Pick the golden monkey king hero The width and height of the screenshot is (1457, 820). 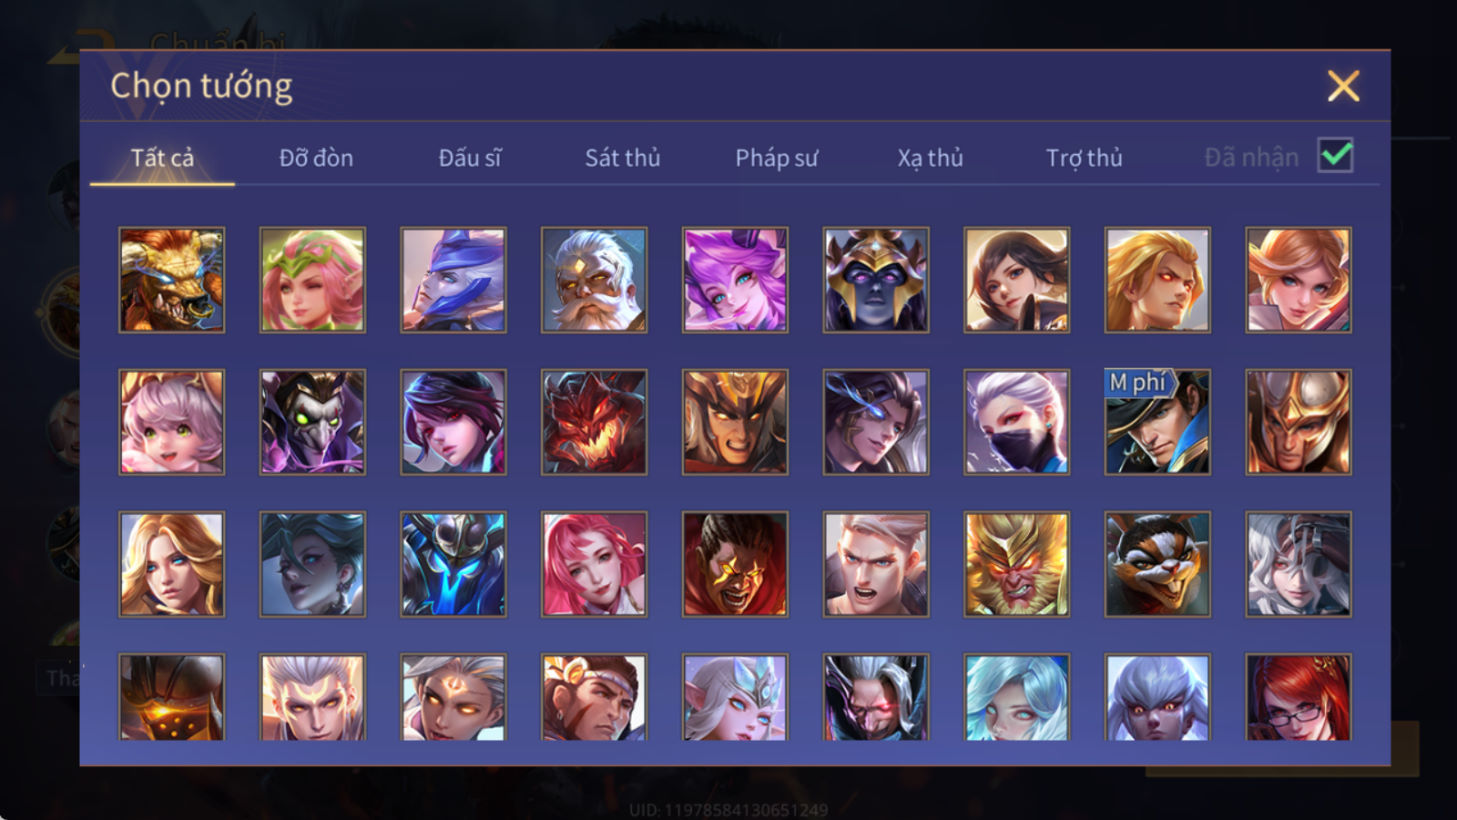click(1016, 564)
